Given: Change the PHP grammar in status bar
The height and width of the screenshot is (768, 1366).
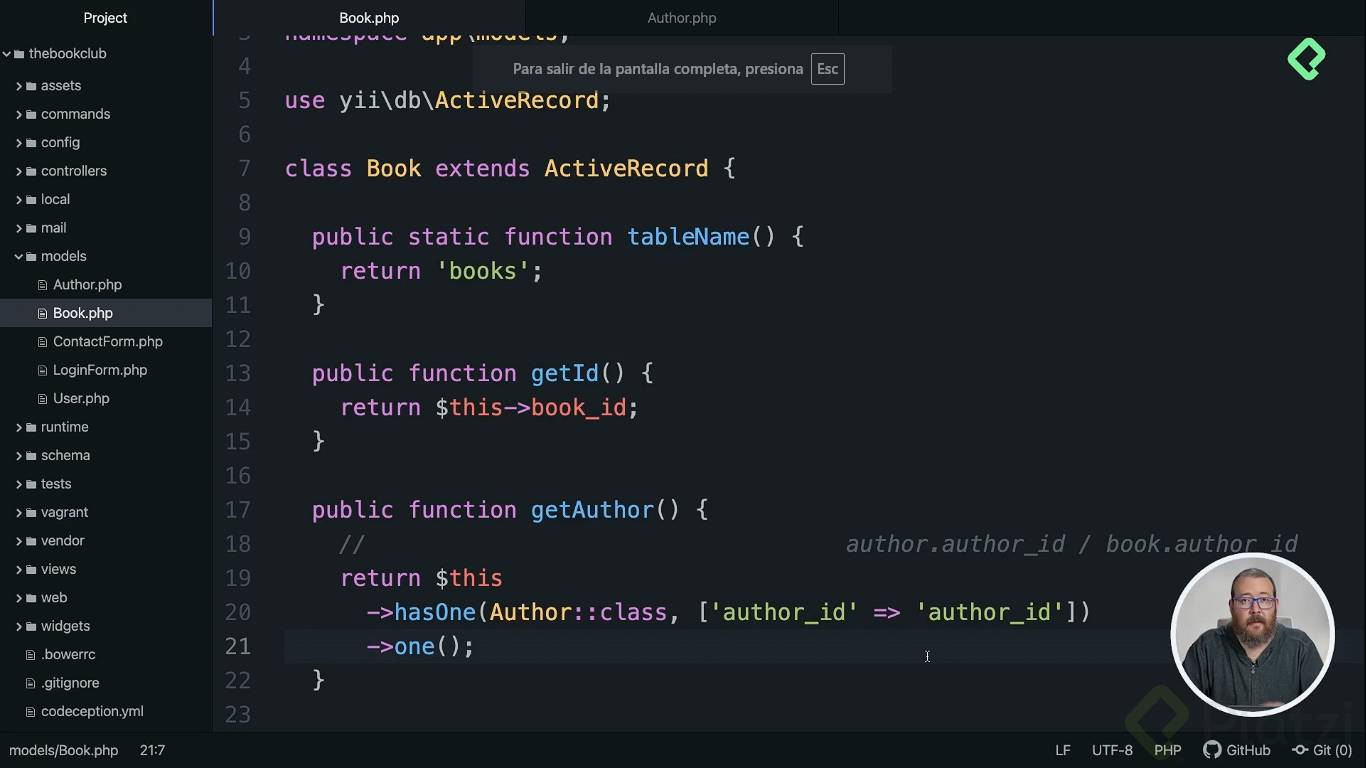Looking at the screenshot, I should [1167, 750].
